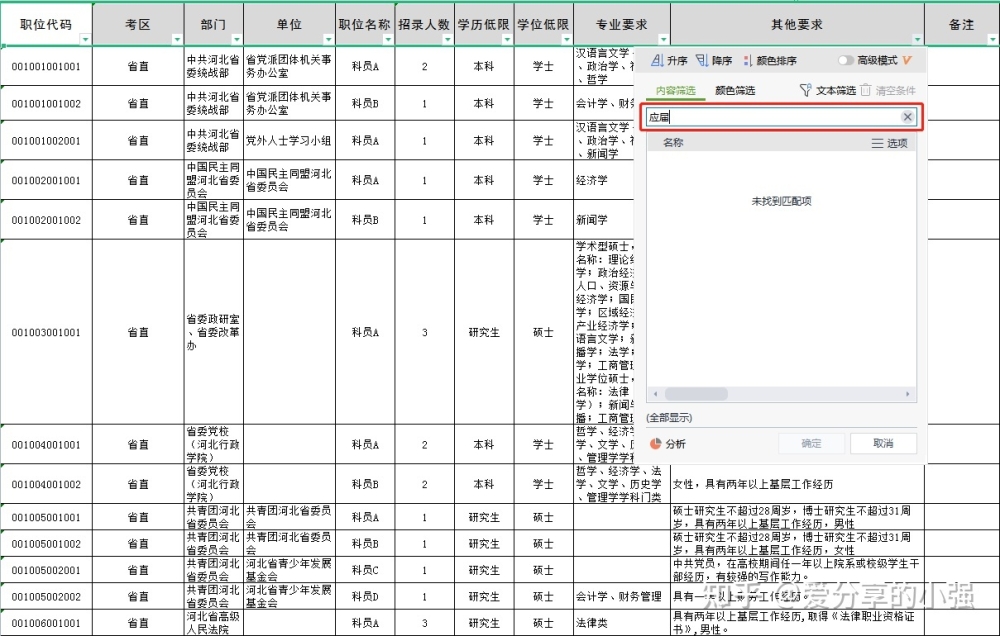Open the 学位低限 column filter dropdown
Image resolution: width=1000 pixels, height=636 pixels.
[x=566, y=40]
